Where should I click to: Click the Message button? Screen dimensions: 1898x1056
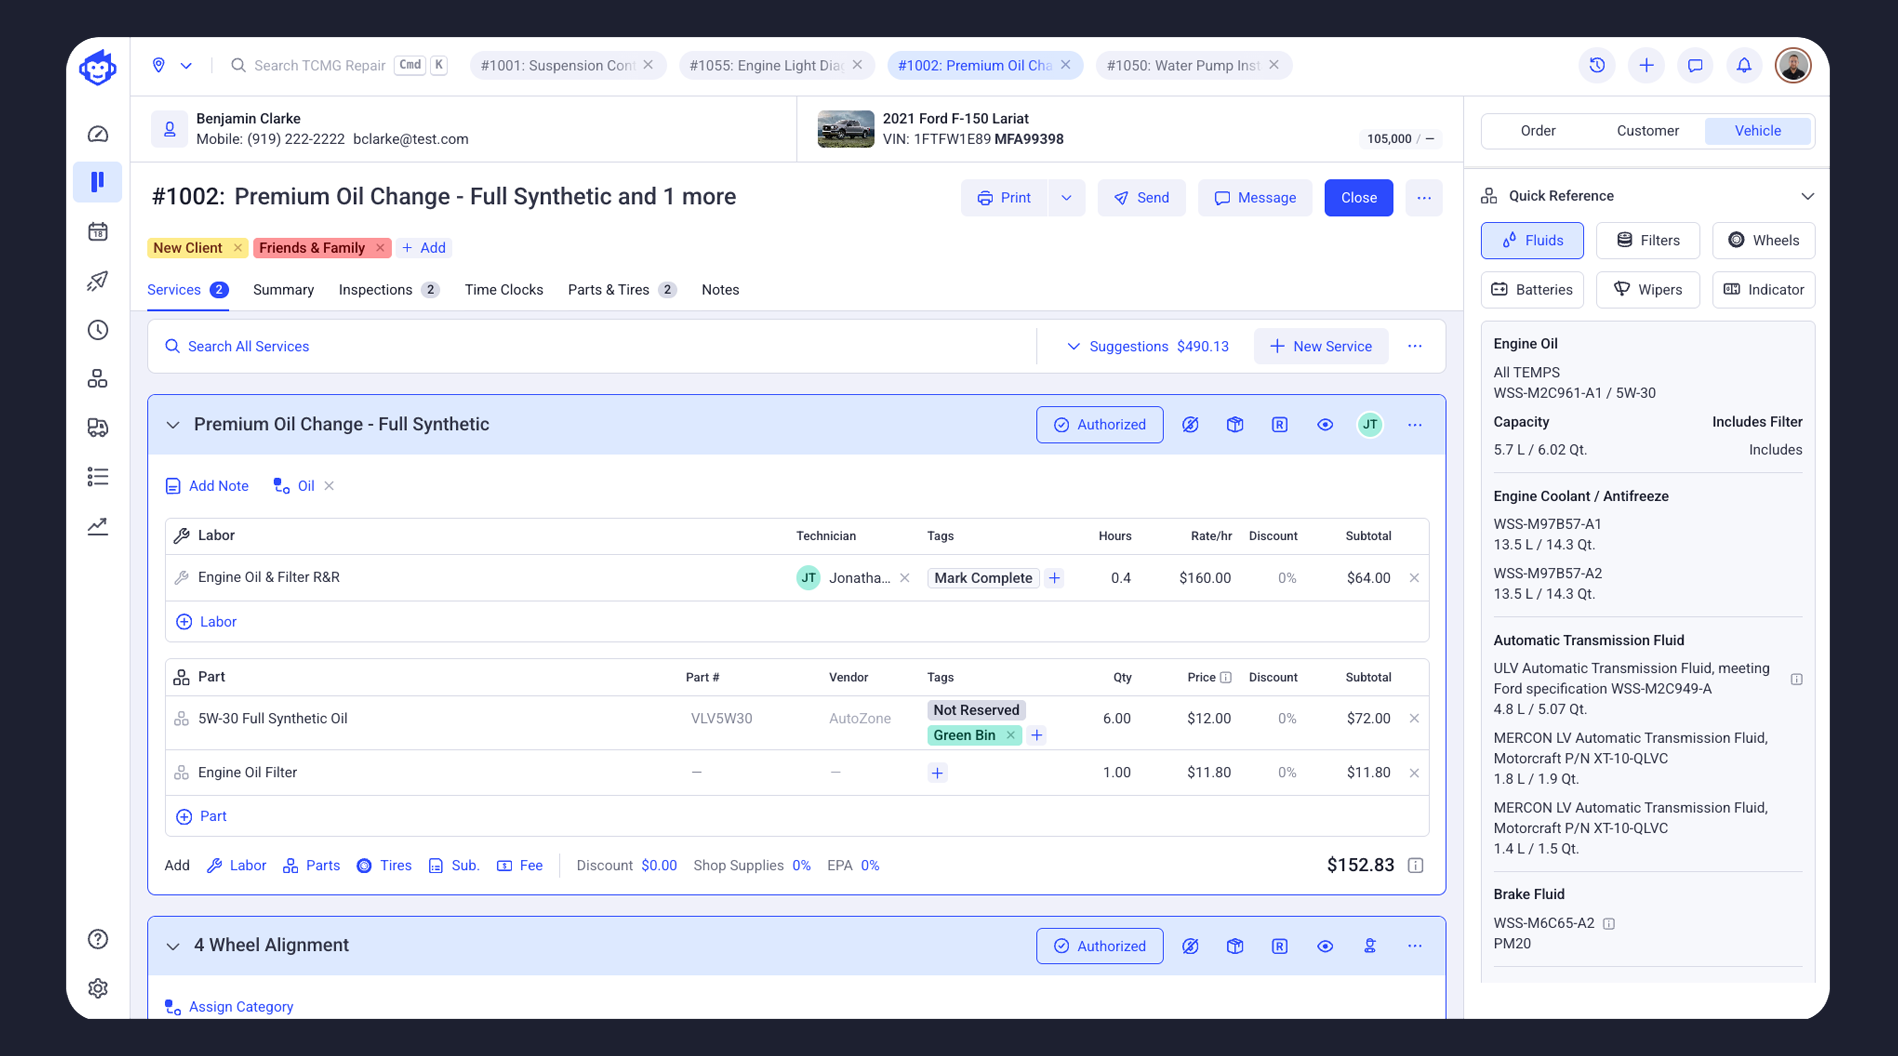(x=1255, y=198)
